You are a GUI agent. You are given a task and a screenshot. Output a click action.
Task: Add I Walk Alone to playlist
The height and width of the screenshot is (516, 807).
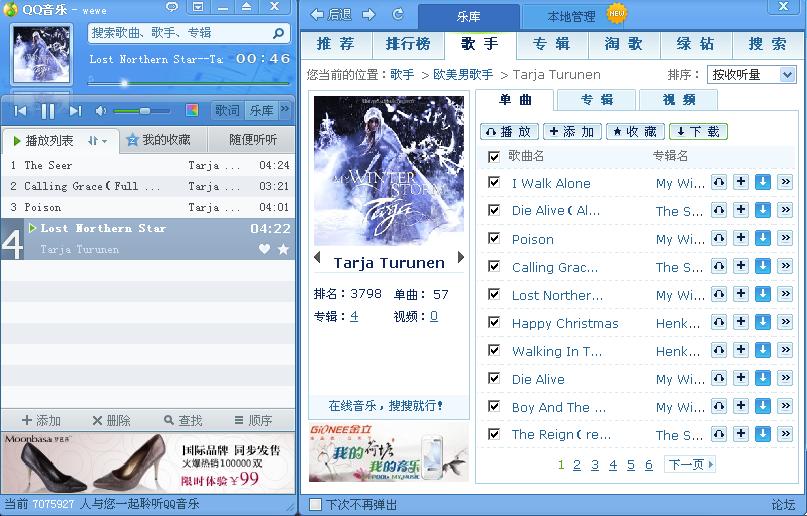coord(741,182)
